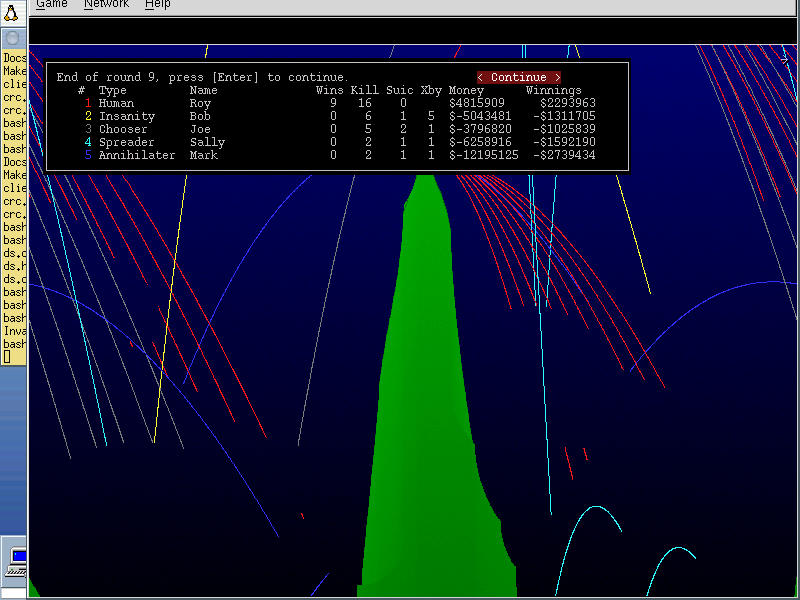The width and height of the screenshot is (800, 600).
Task: Click Bob's winnings "-$1311705"
Action: point(564,116)
